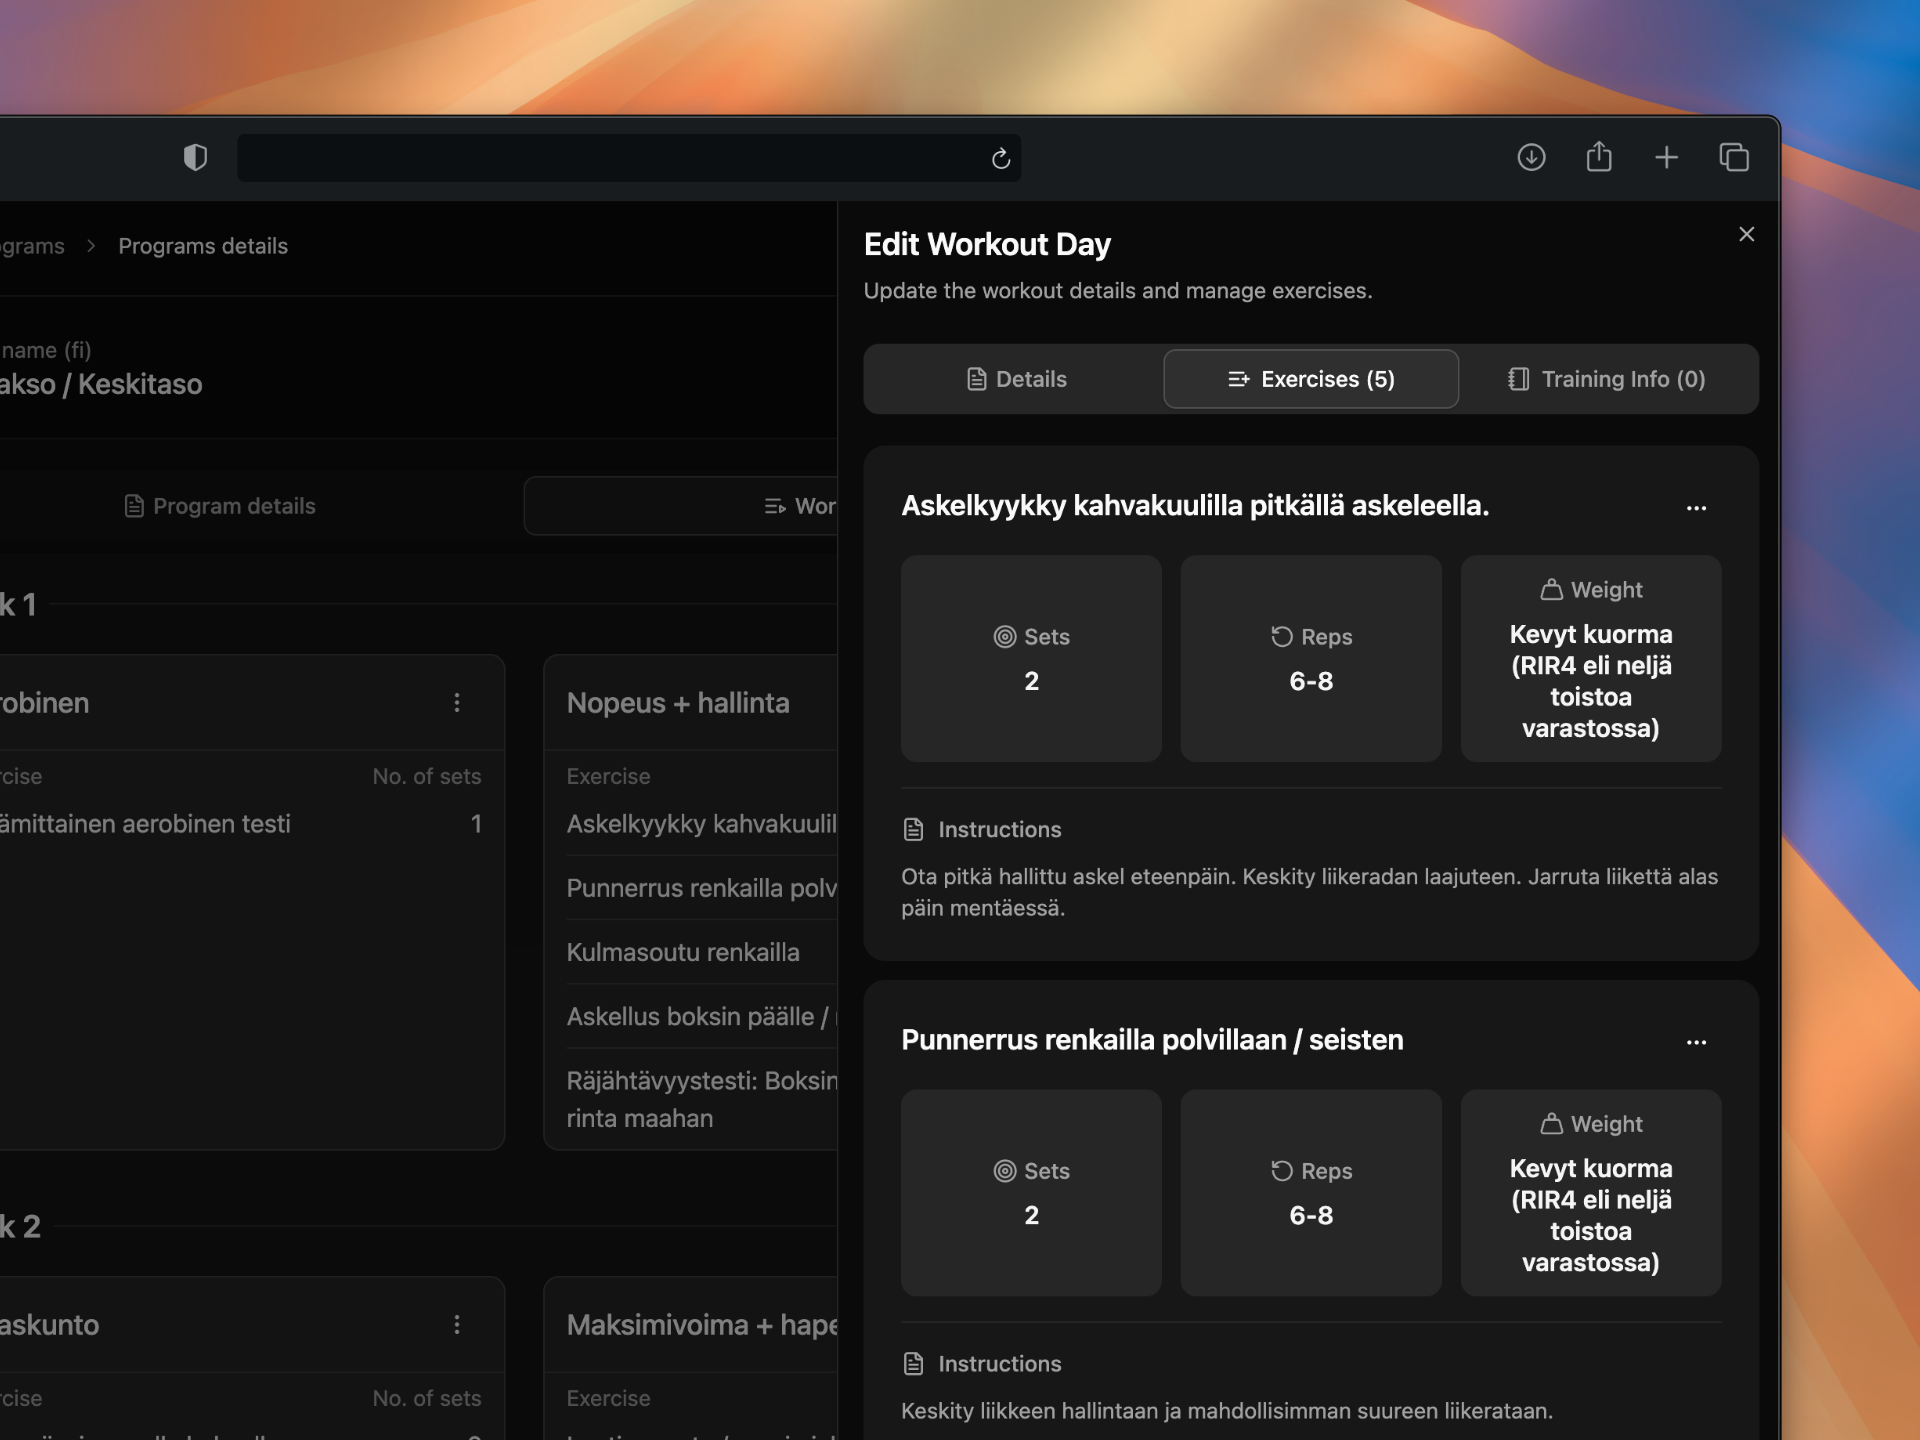Image resolution: width=1920 pixels, height=1440 pixels.
Task: Open the kebab menu on the lower workout card
Action: point(457,1324)
